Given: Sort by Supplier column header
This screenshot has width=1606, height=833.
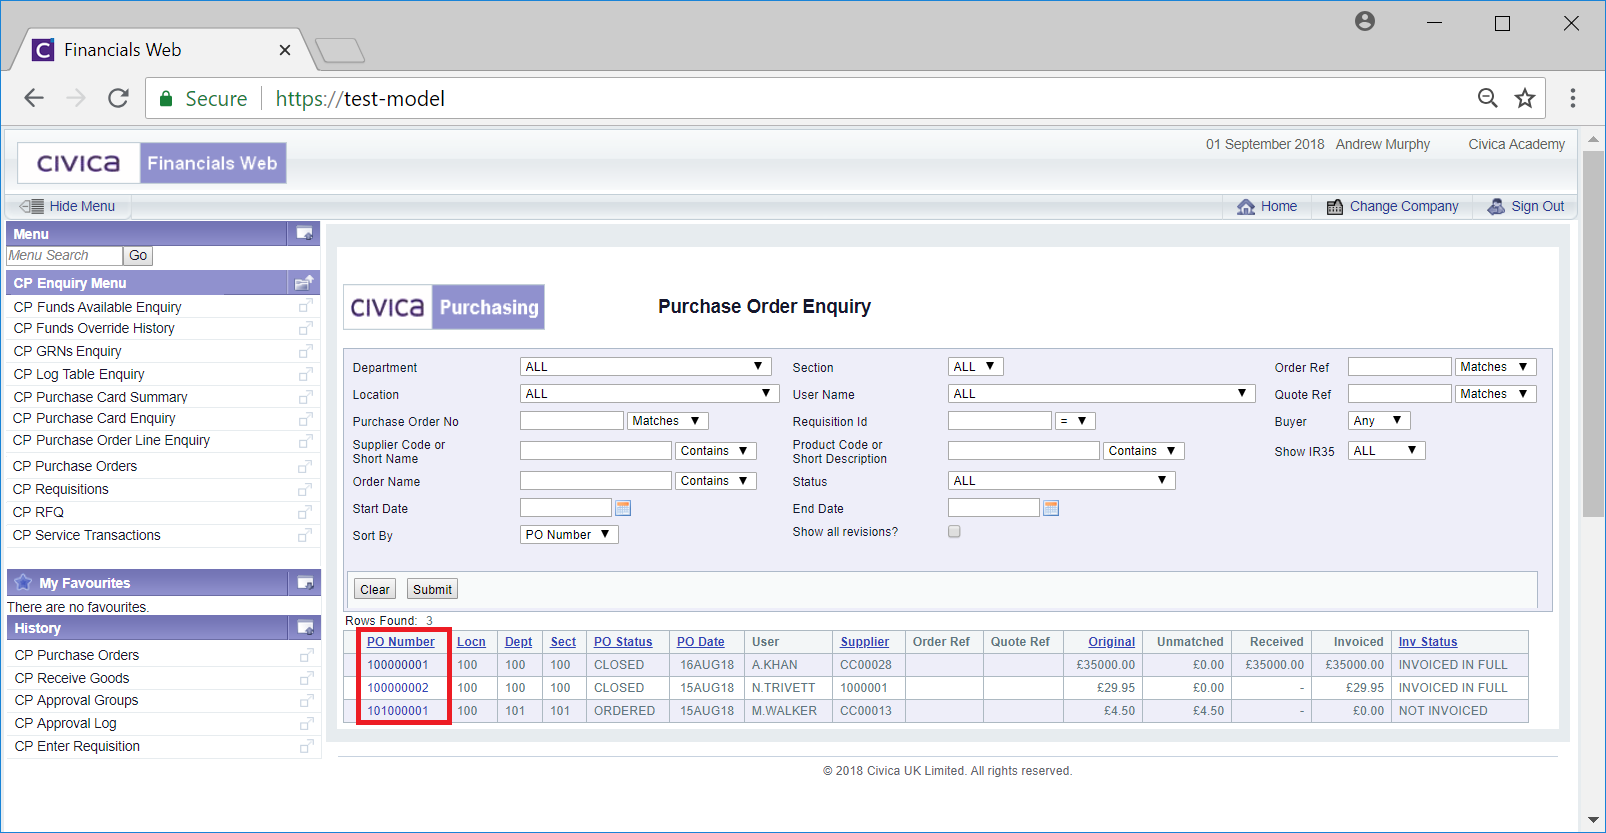Looking at the screenshot, I should pyautogui.click(x=864, y=642).
